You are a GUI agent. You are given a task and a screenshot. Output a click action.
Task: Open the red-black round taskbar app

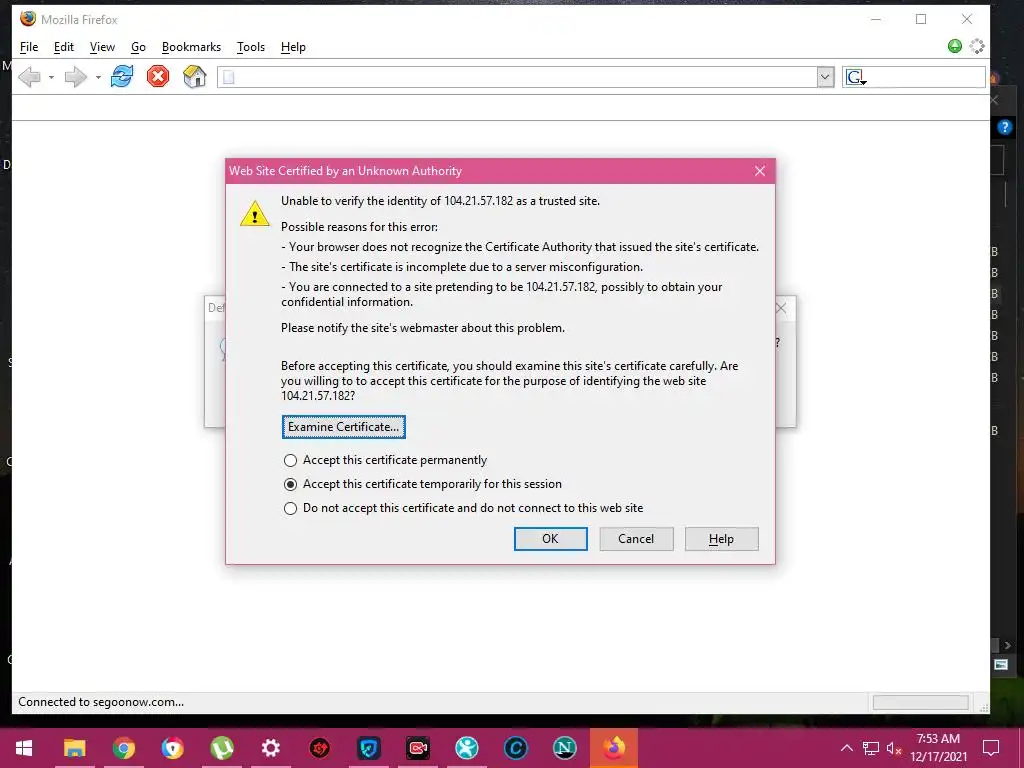click(x=319, y=748)
